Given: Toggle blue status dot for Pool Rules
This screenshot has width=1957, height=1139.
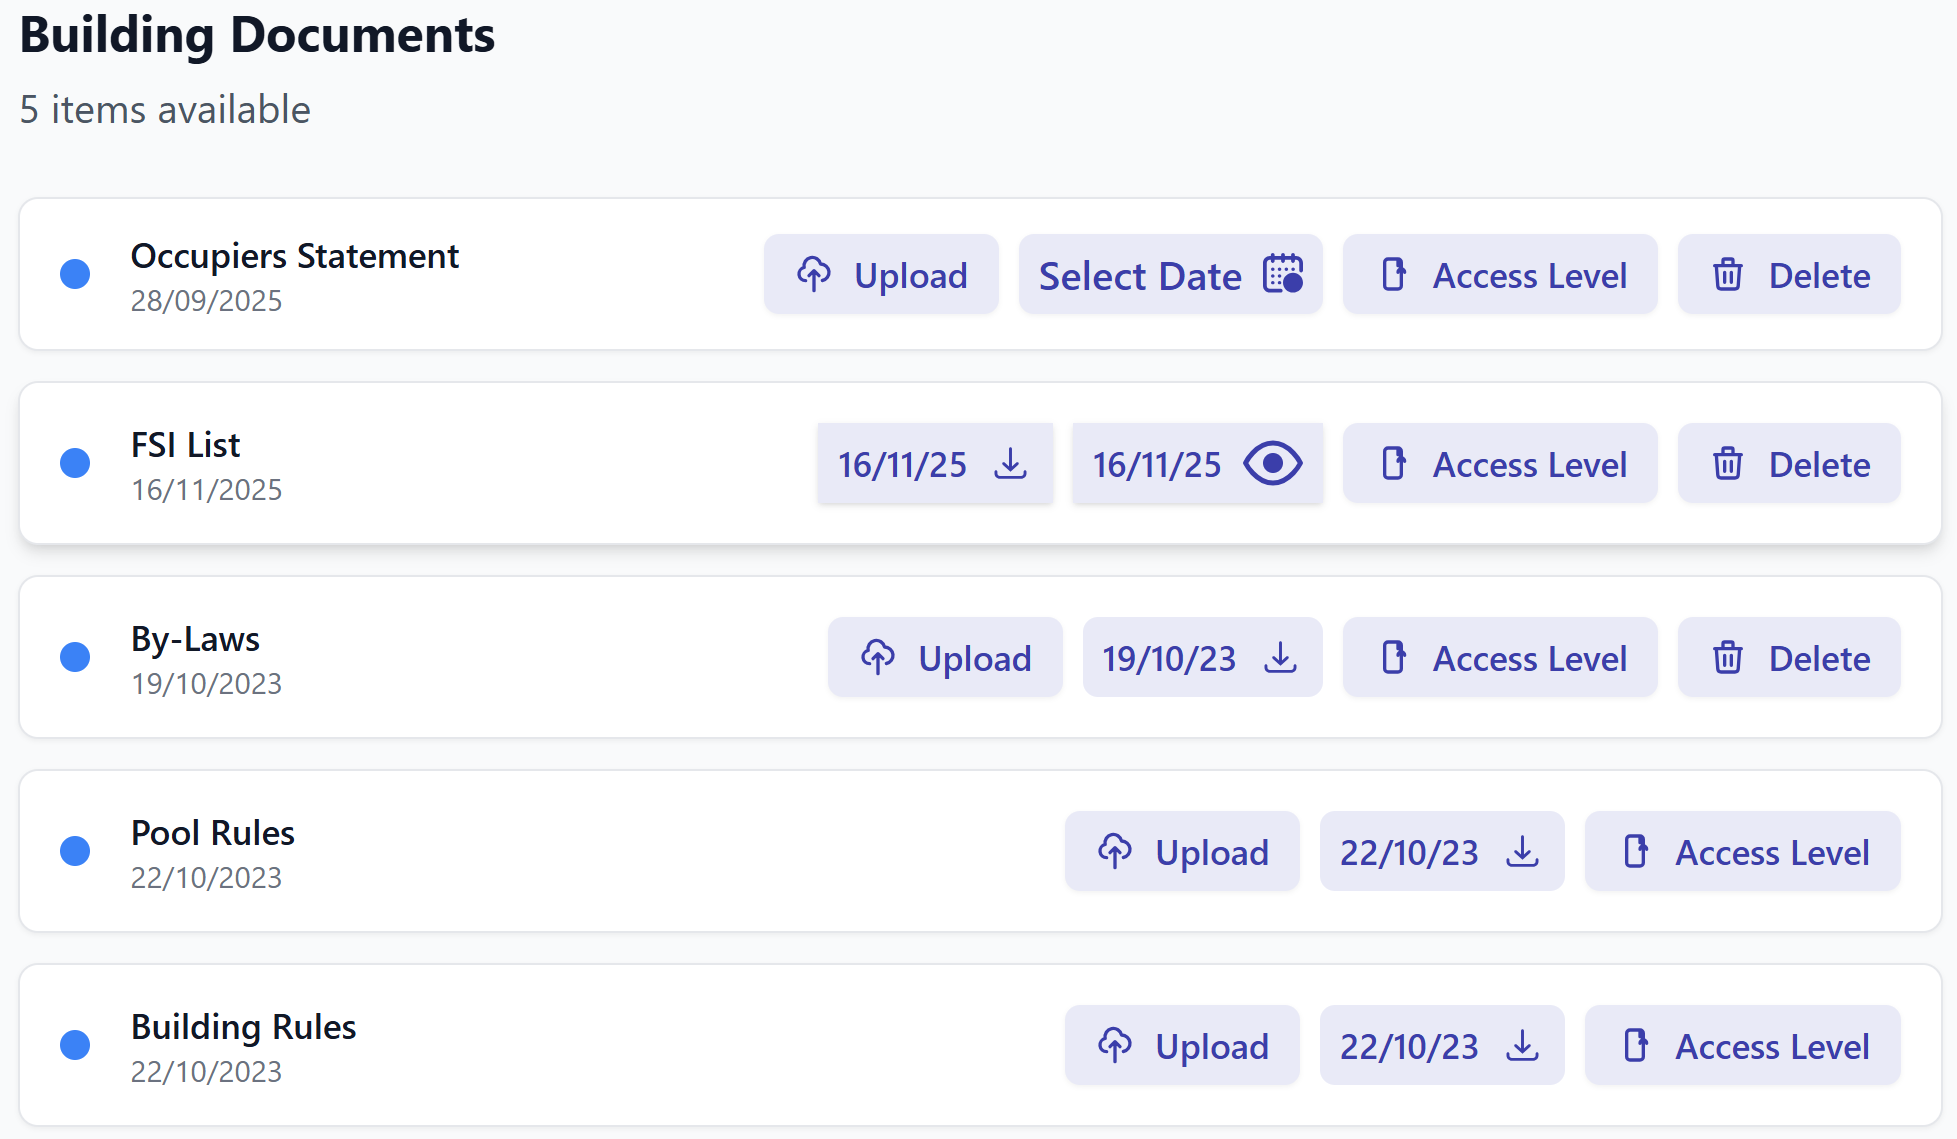Looking at the screenshot, I should tap(75, 851).
